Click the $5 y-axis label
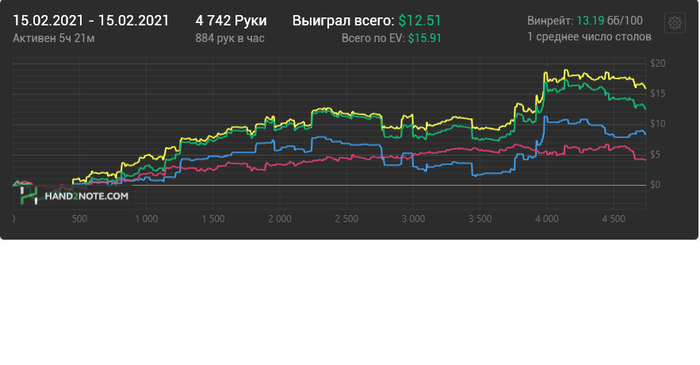Screen dimensions: 700x365 tap(655, 155)
